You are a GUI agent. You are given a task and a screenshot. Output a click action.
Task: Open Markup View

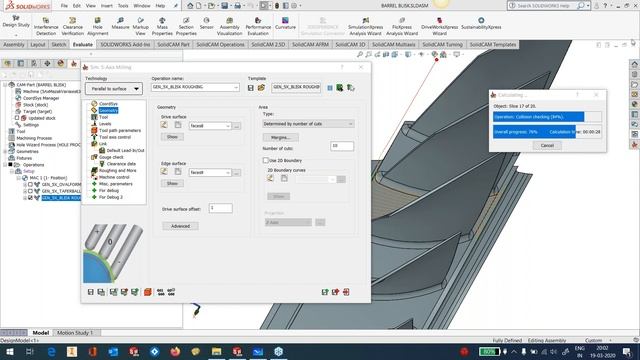click(140, 27)
